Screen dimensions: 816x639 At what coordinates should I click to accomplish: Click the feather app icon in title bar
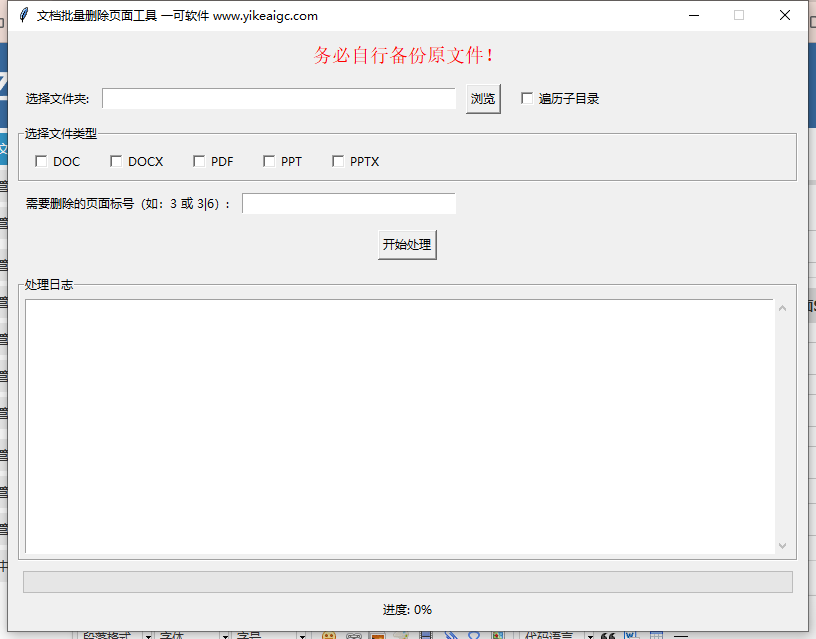23,15
